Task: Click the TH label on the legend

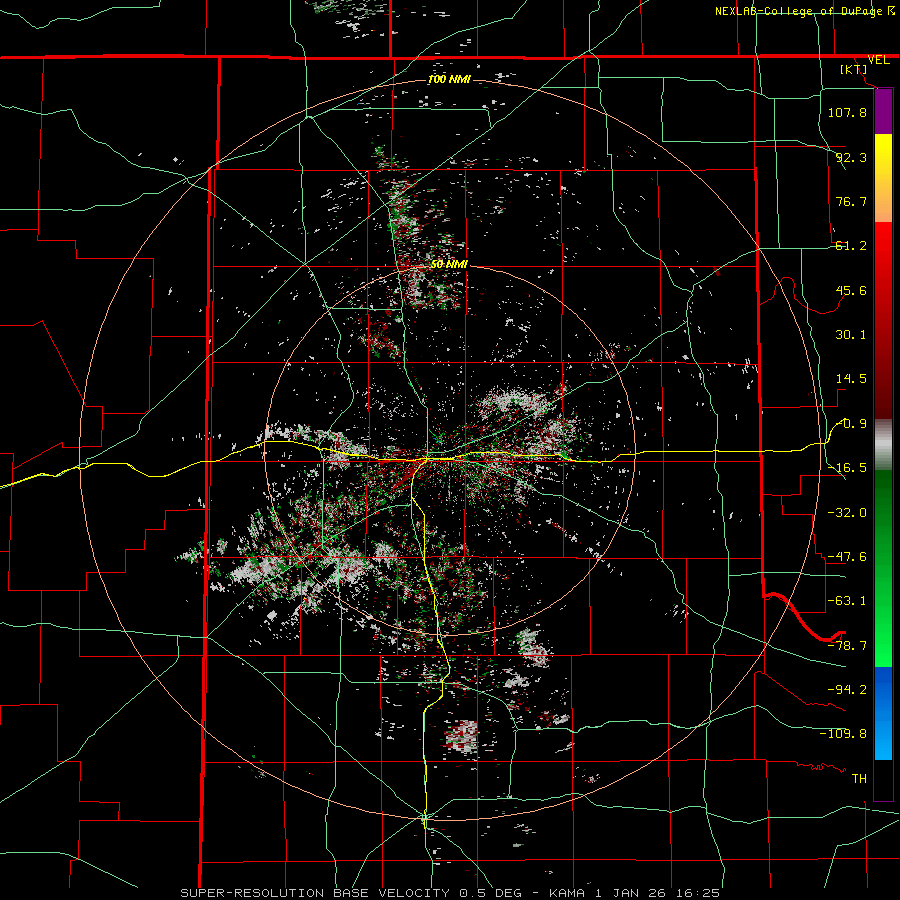Action: 859,779
